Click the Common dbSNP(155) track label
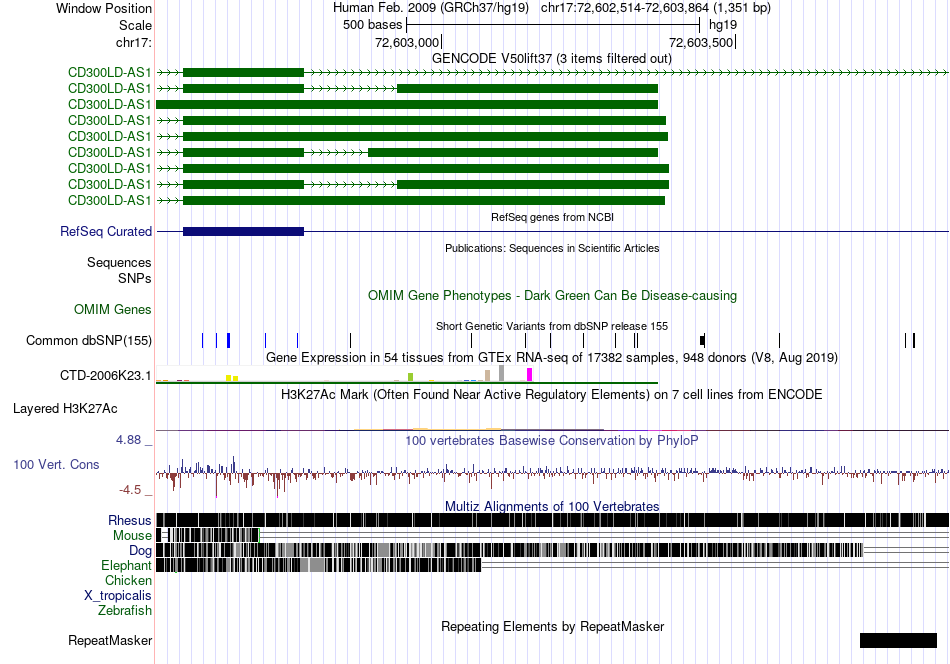 tap(89, 340)
